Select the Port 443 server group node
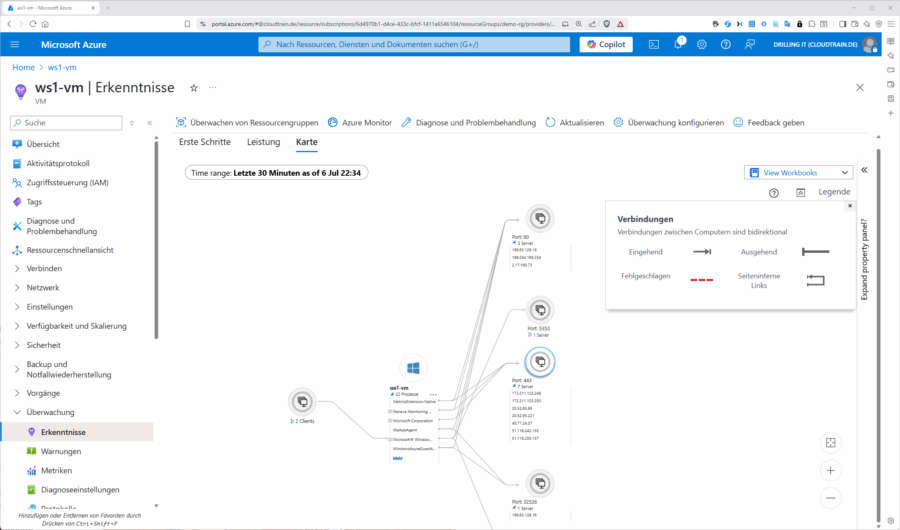This screenshot has height=530, width=900. pyautogui.click(x=540, y=362)
